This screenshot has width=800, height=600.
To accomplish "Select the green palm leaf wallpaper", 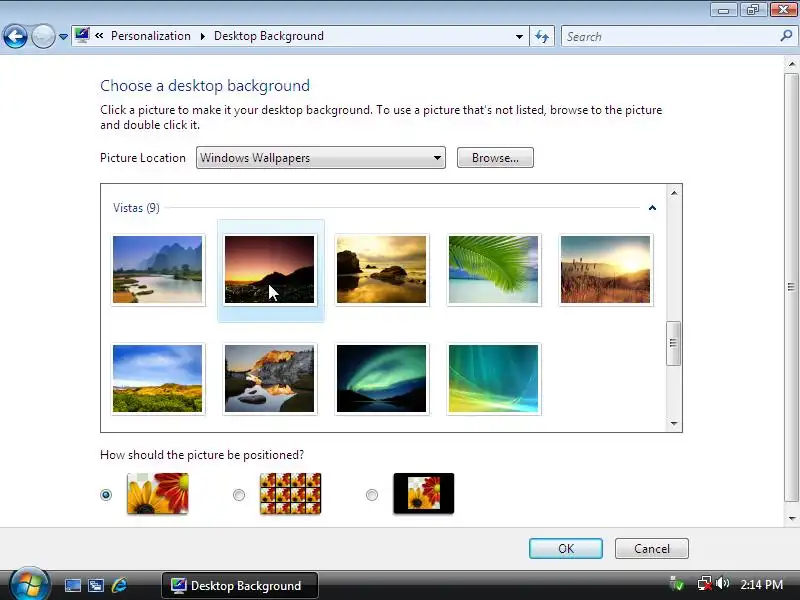I will (493, 269).
